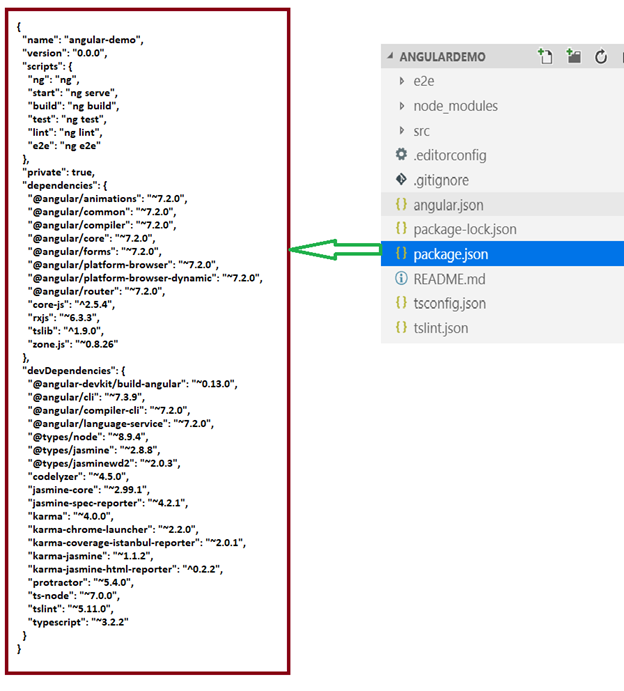Expand the src folder
The image size is (624, 691).
coord(401,130)
